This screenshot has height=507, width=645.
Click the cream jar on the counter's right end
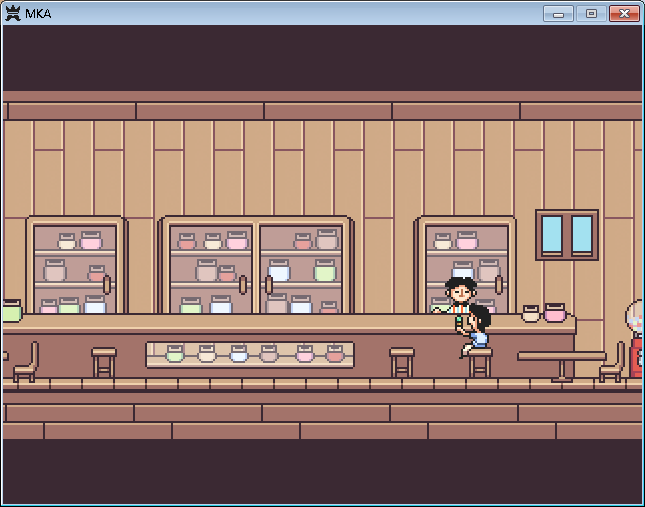point(531,314)
